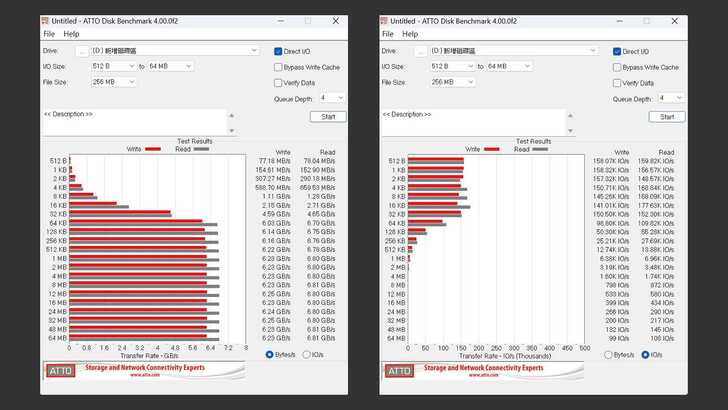The image size is (728, 410).
Task: Enable Verify Data in left window
Action: 278,83
